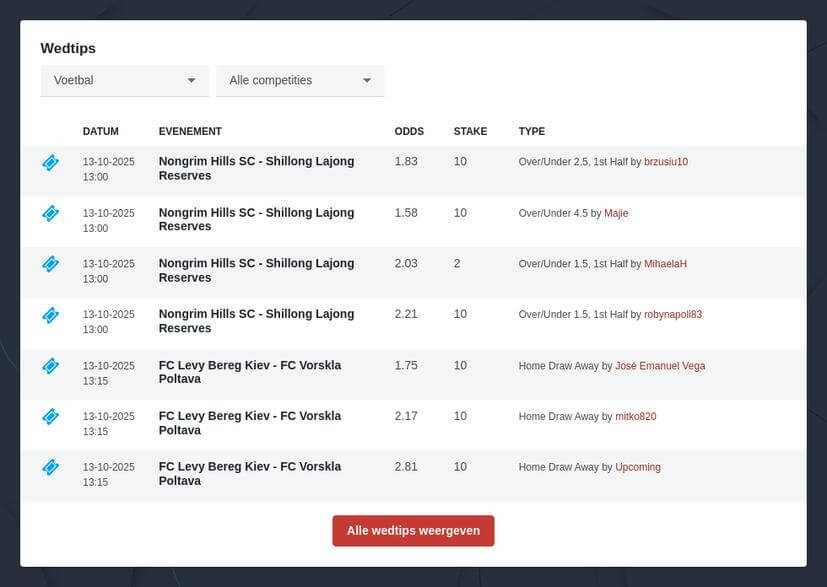Click the ODDS column header

[409, 131]
